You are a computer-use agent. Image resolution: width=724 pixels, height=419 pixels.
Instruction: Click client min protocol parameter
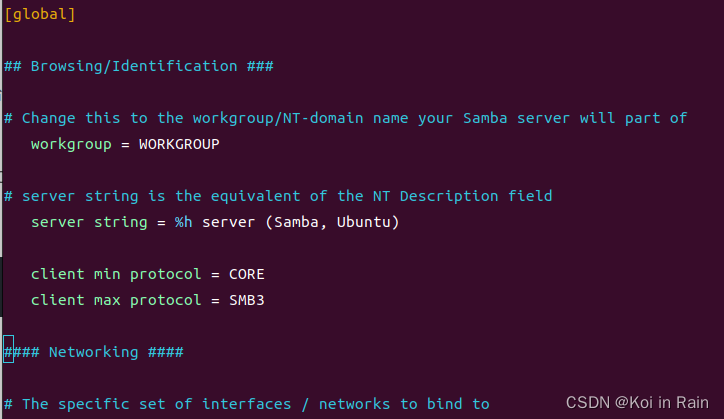coord(116,274)
